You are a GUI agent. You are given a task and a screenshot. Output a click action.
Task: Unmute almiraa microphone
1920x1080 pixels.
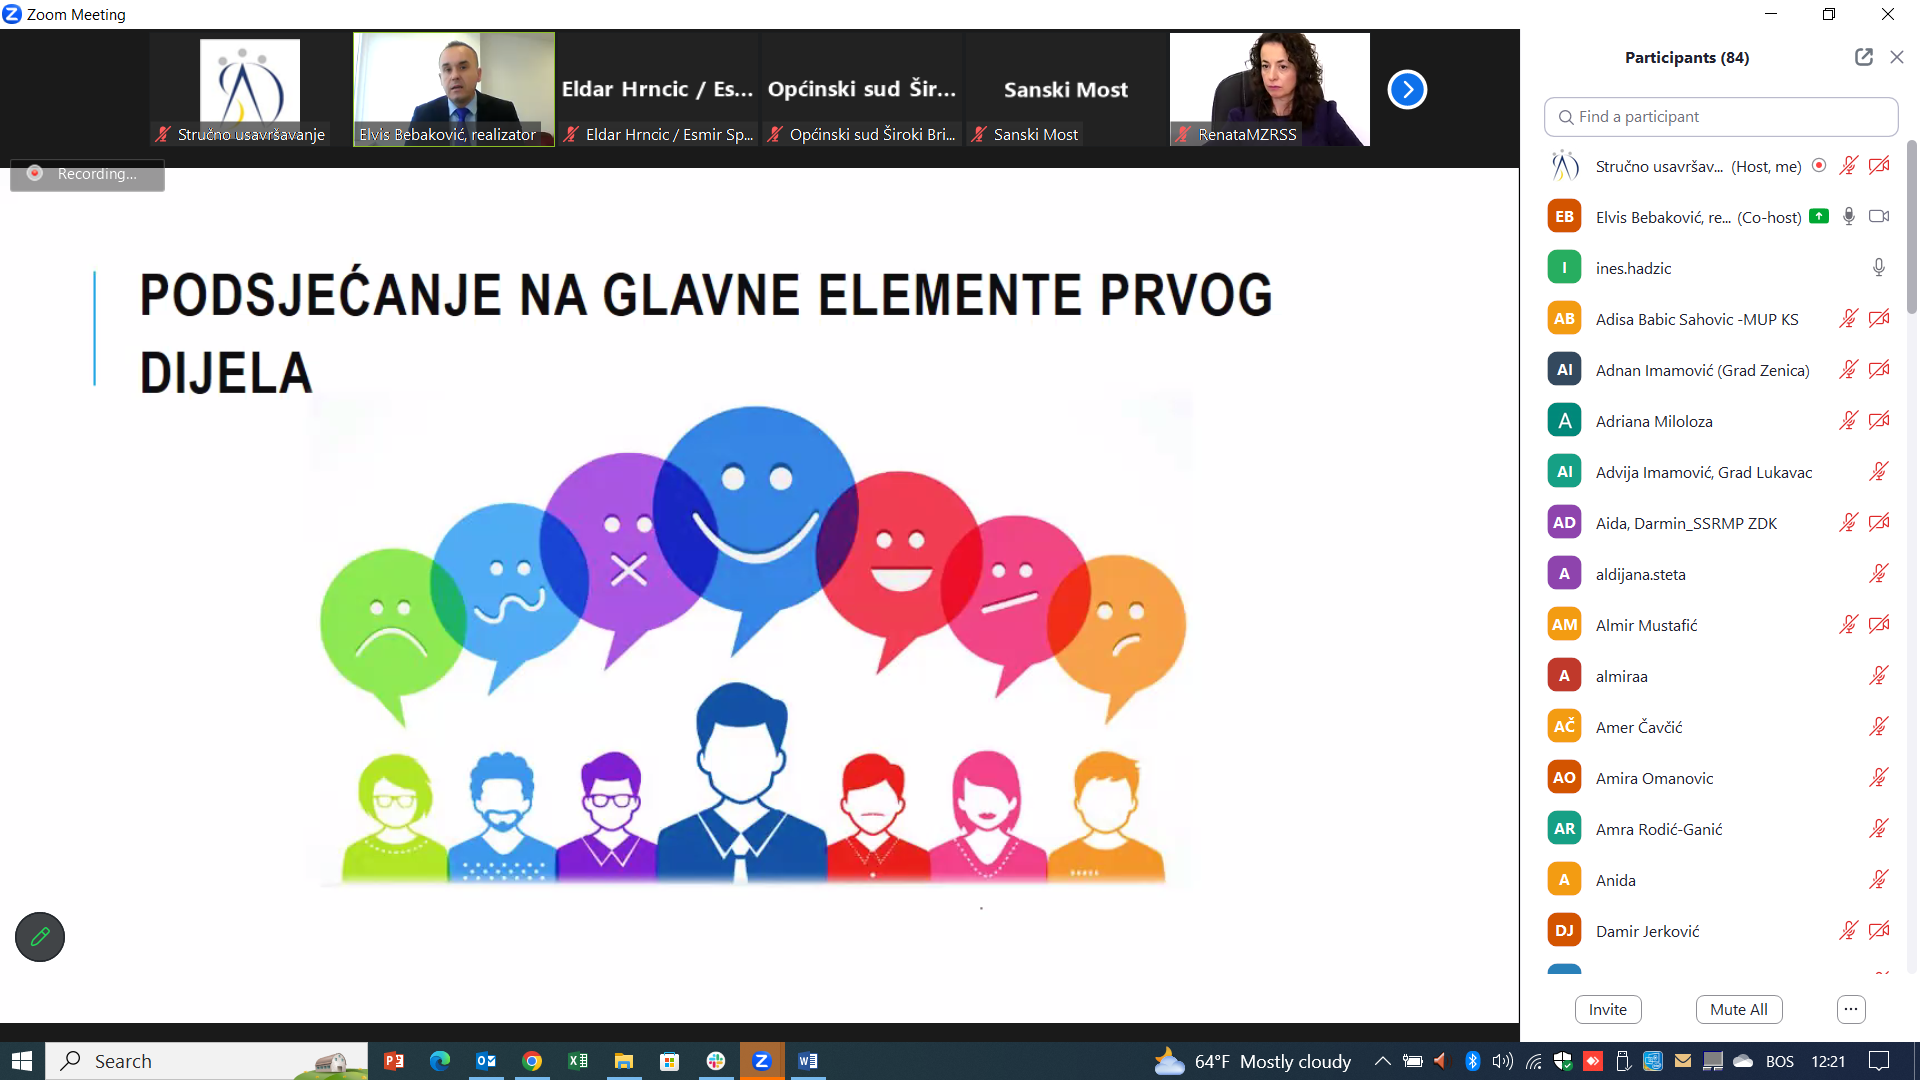(1879, 675)
